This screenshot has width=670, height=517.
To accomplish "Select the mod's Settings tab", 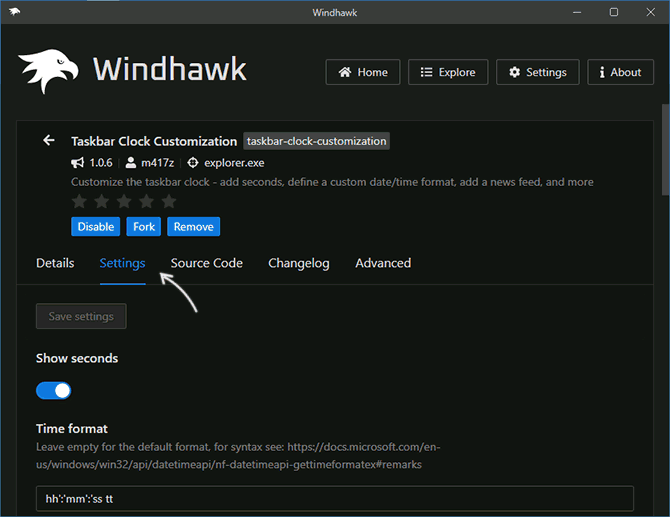I will (123, 263).
